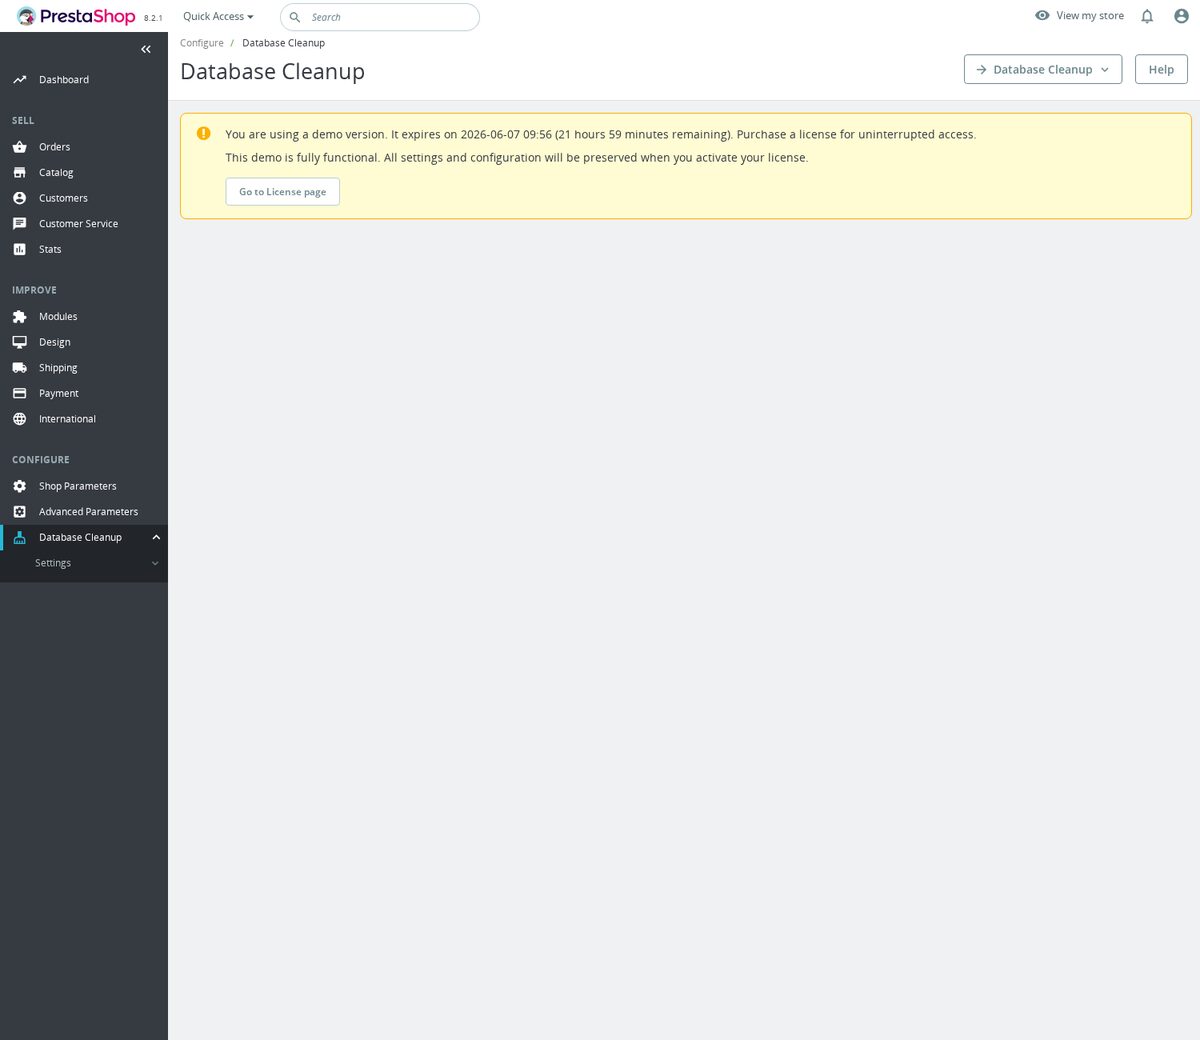This screenshot has height=1040, width=1200.
Task: Open Orders menu item
Action: tap(84, 147)
